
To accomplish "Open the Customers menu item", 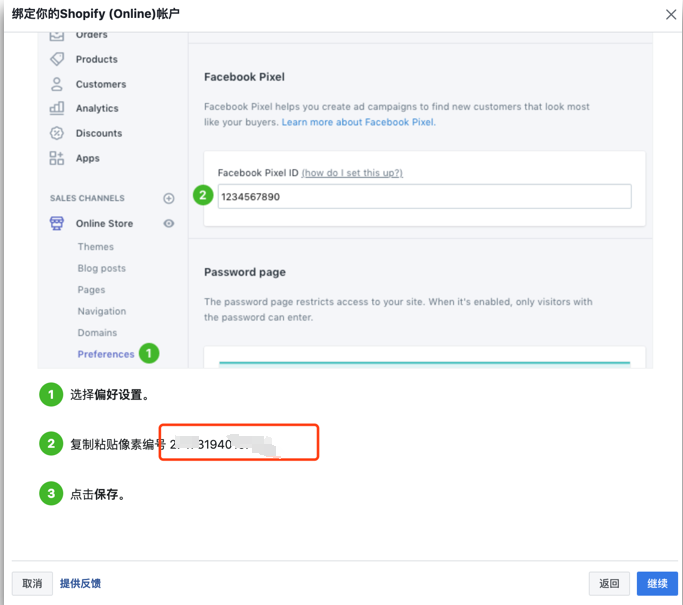I will click(101, 84).
